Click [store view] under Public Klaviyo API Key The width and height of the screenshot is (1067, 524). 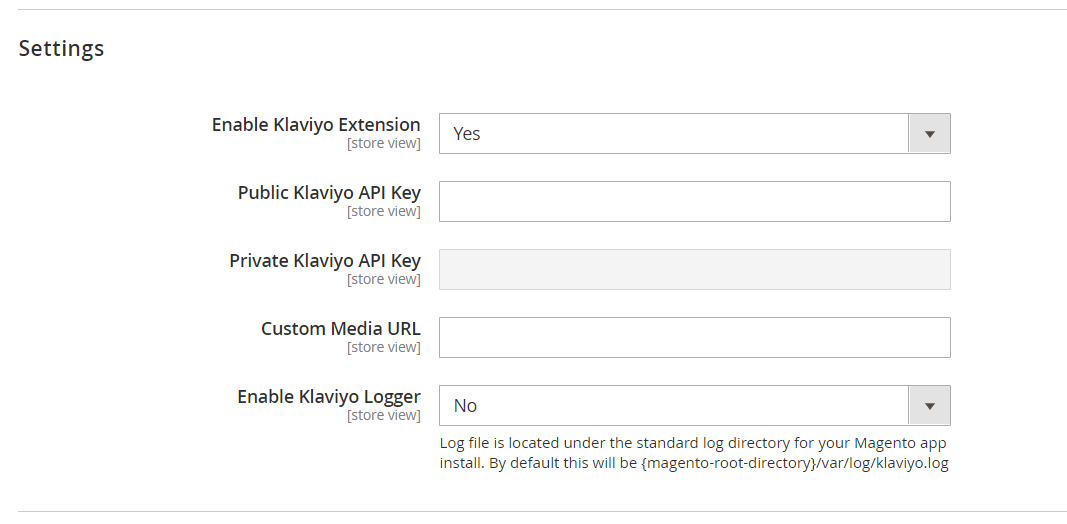(384, 212)
